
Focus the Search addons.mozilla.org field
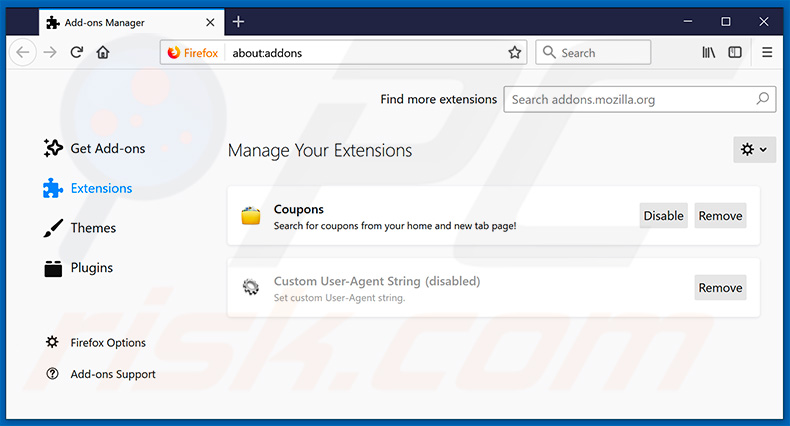pyautogui.click(x=628, y=99)
